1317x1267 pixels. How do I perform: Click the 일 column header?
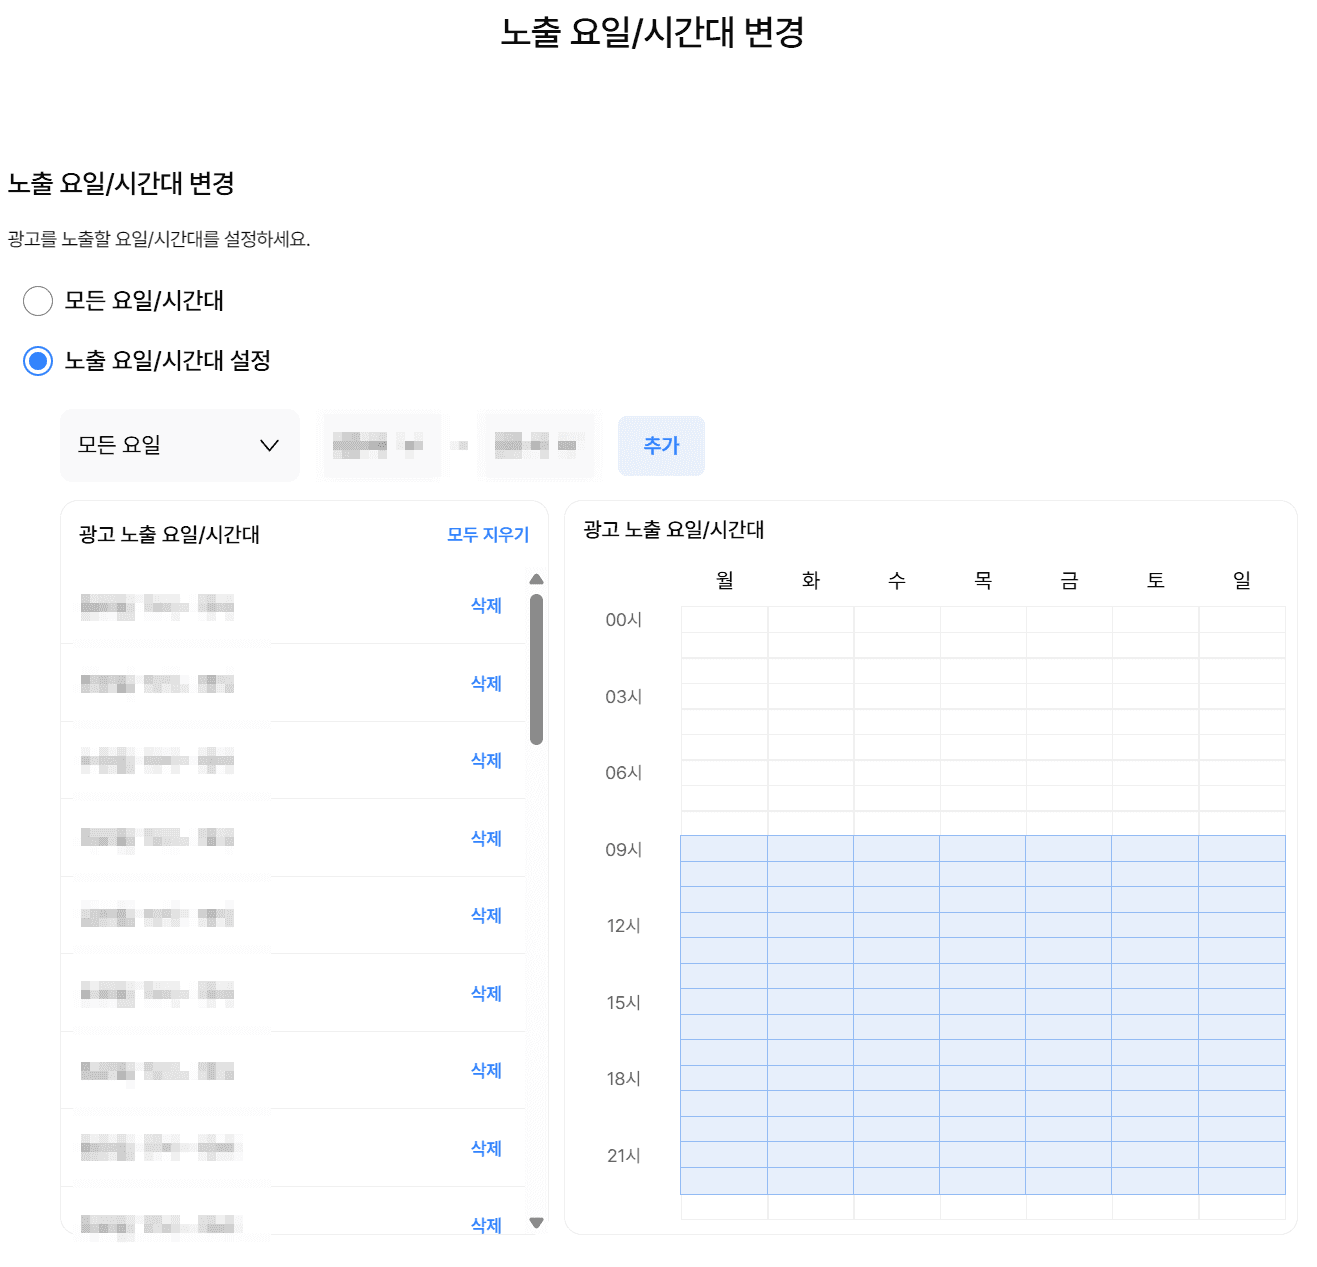(1243, 579)
